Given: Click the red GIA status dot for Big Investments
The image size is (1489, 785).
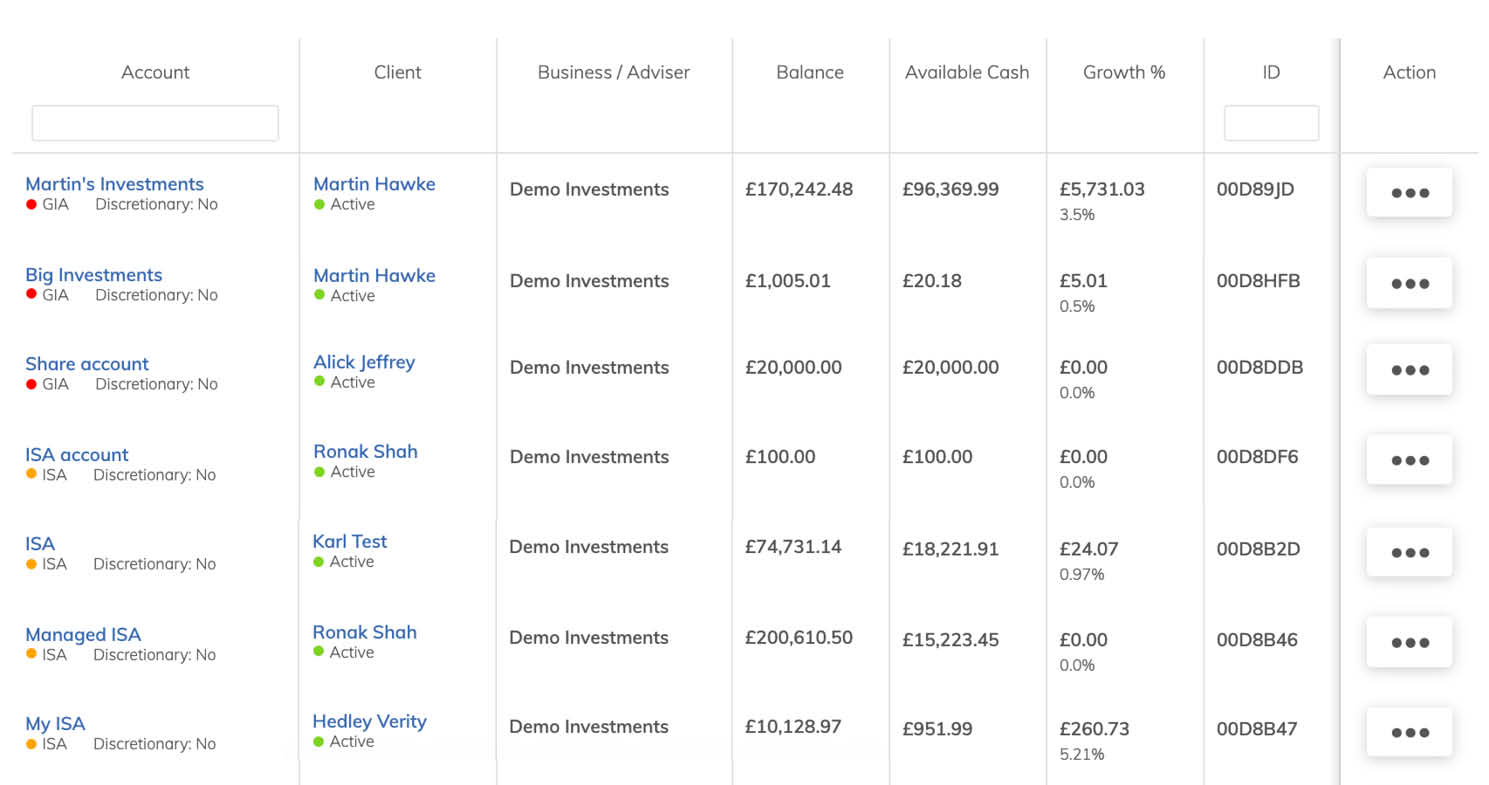Looking at the screenshot, I should (x=30, y=295).
